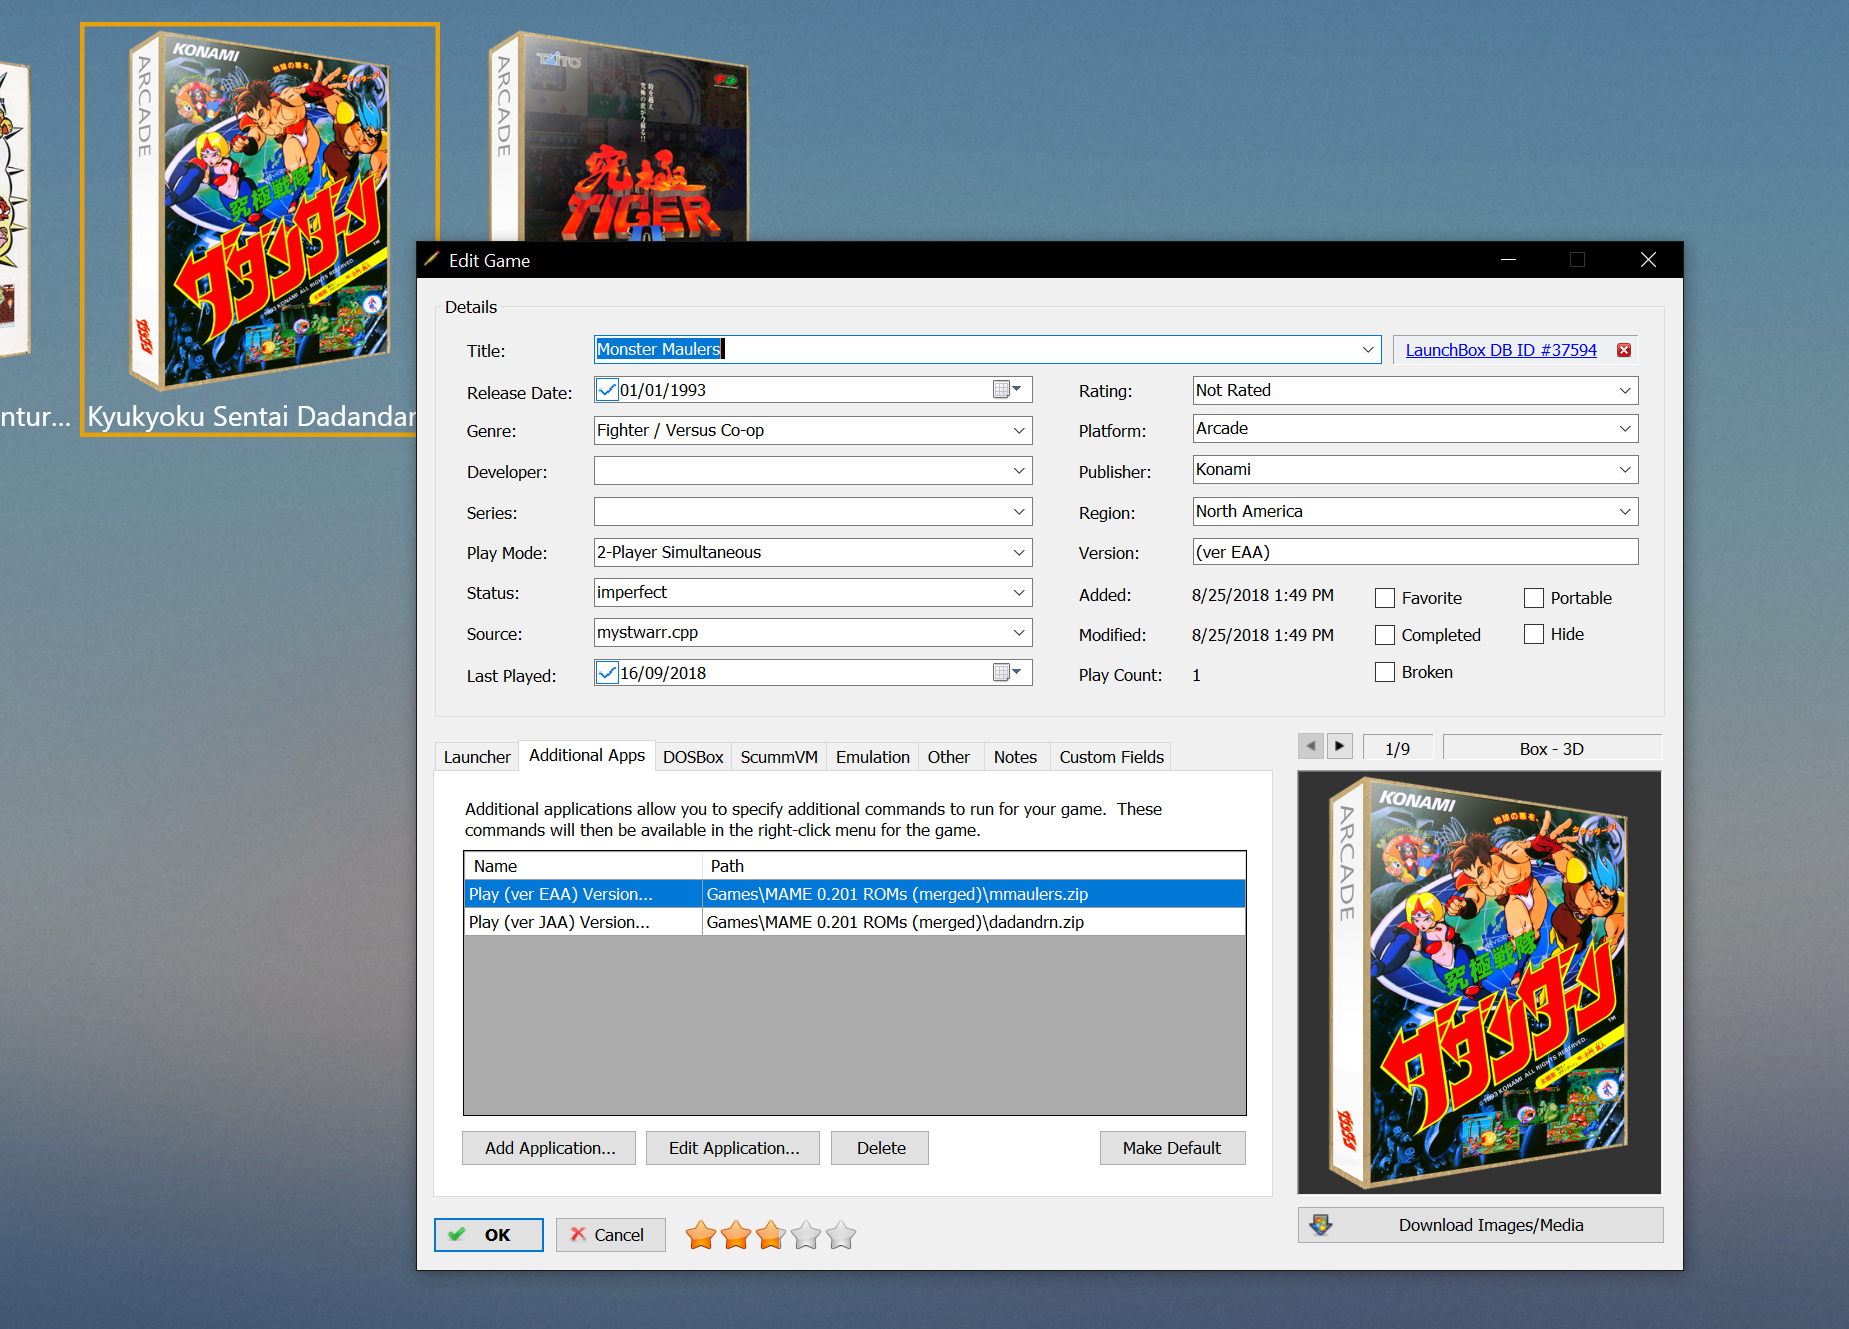Set rating to two stars
Screen dimensions: 1849x1329
tap(736, 1236)
